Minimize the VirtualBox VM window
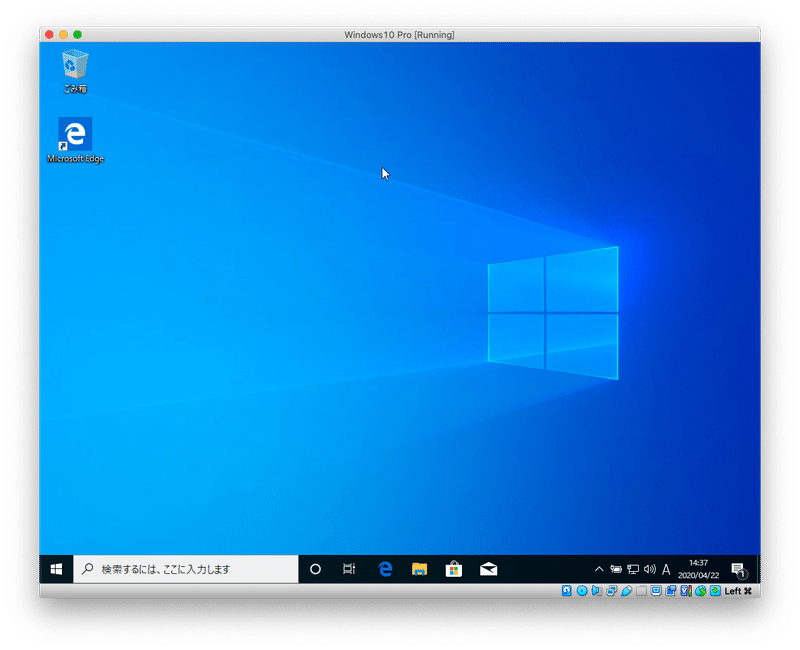This screenshot has width=800, height=650. [63, 35]
